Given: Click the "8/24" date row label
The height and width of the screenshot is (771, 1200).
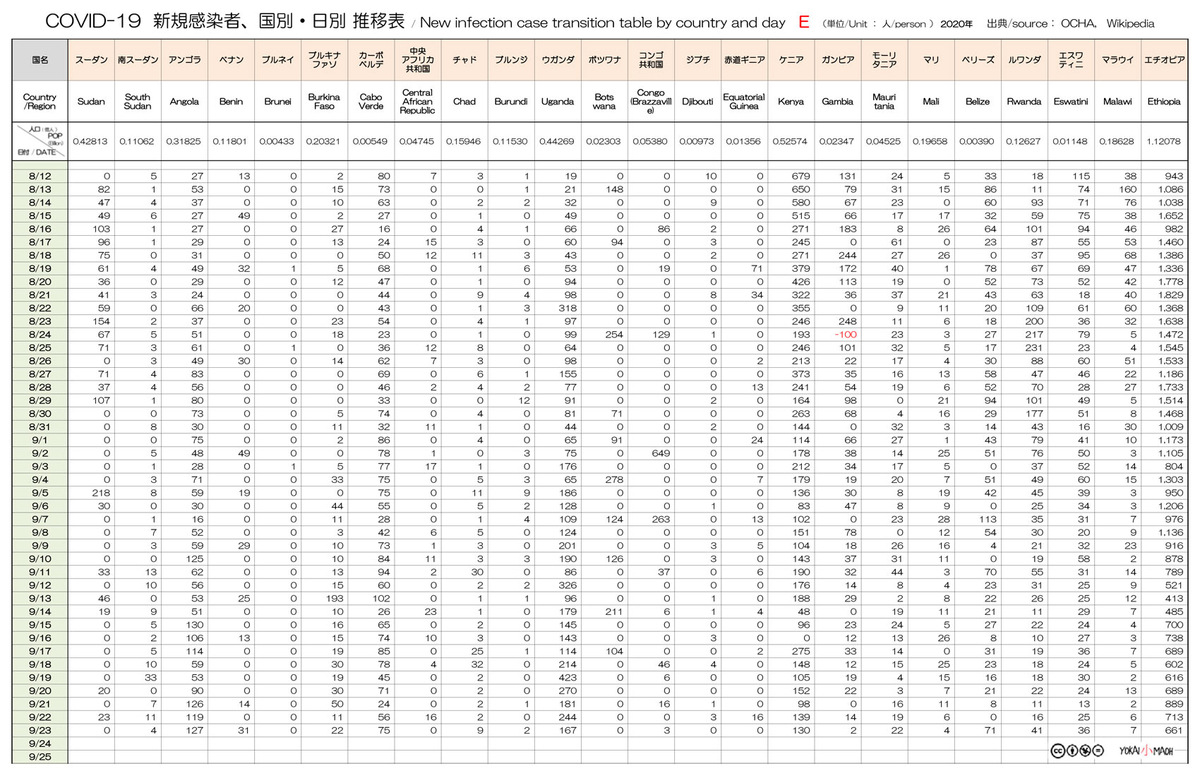Looking at the screenshot, I should coord(40,334).
